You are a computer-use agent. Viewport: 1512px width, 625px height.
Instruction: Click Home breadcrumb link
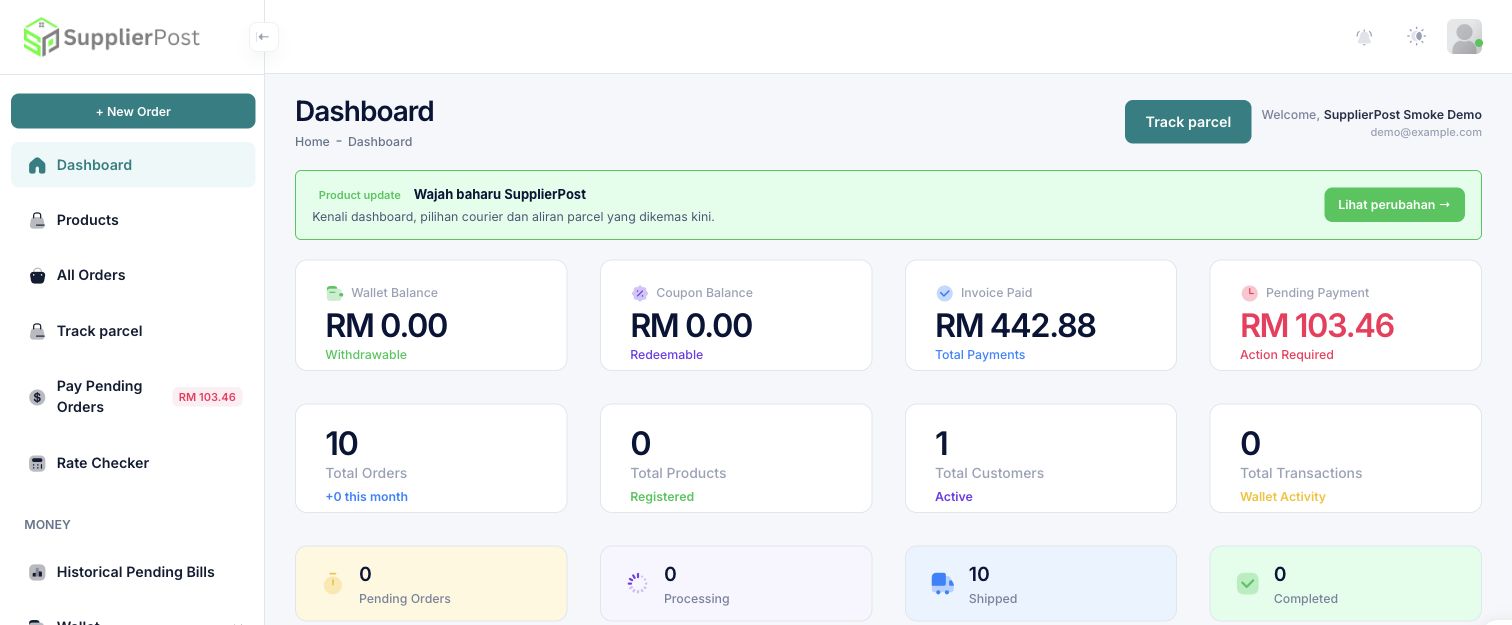click(312, 141)
